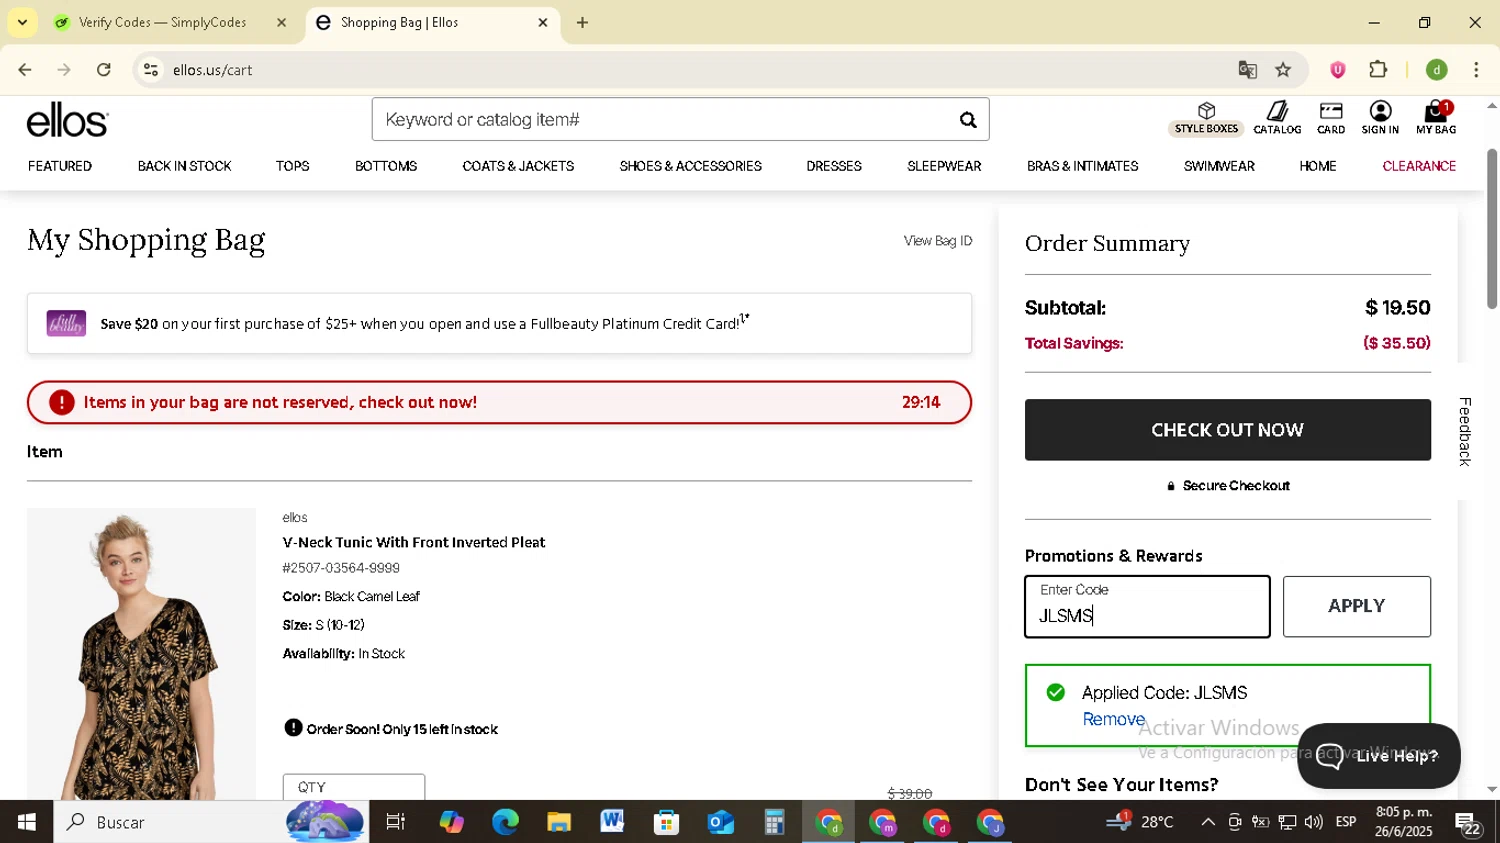Switch to Verify Codes — SimplyCodes tab

click(162, 22)
